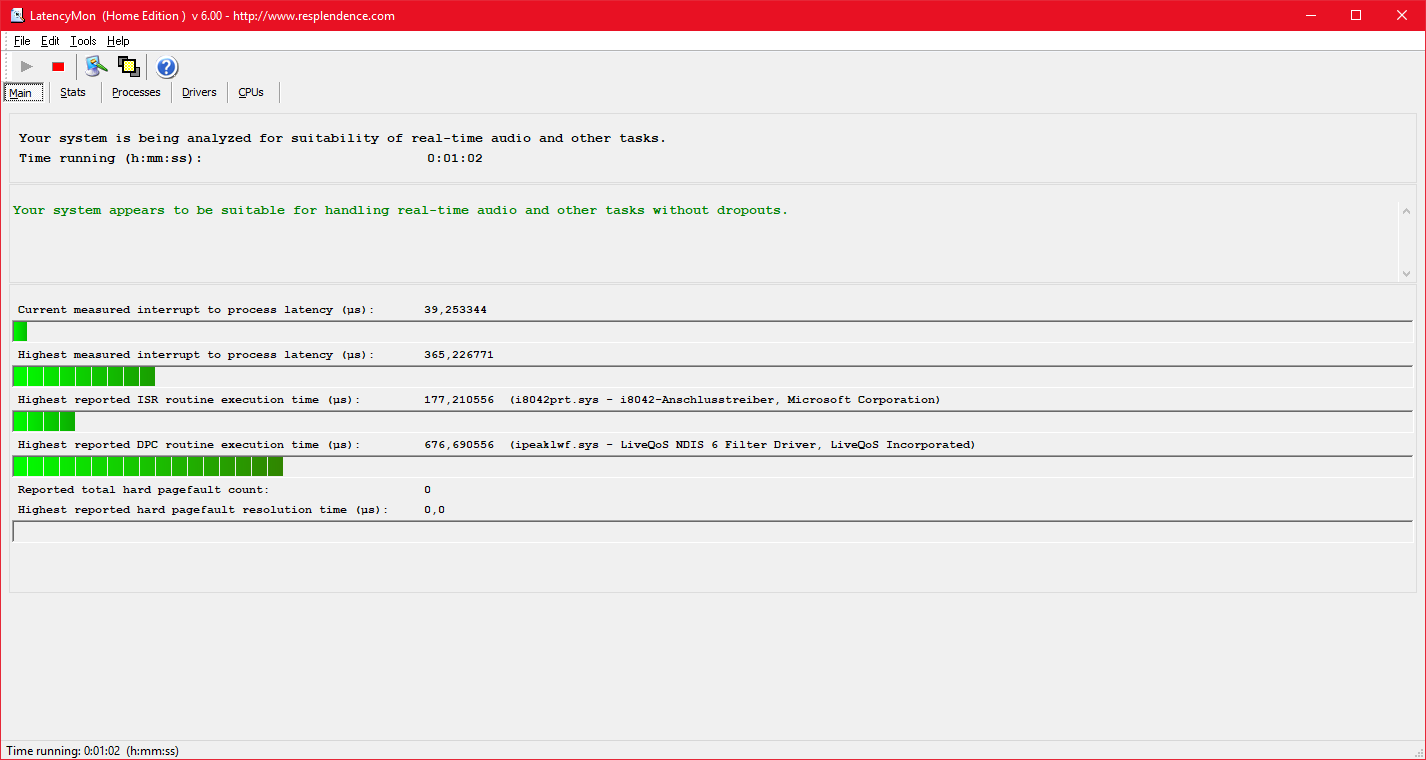Click the value 676,690556
Viewport: 1426px width, 760px height.
pyautogui.click(x=459, y=445)
